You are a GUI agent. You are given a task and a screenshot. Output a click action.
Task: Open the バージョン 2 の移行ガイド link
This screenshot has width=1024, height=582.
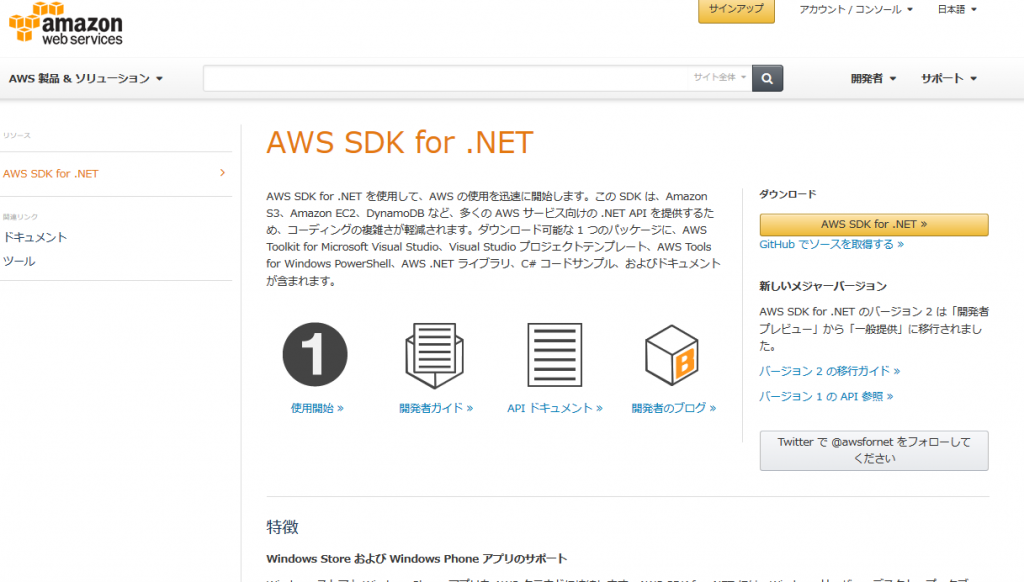point(829,371)
